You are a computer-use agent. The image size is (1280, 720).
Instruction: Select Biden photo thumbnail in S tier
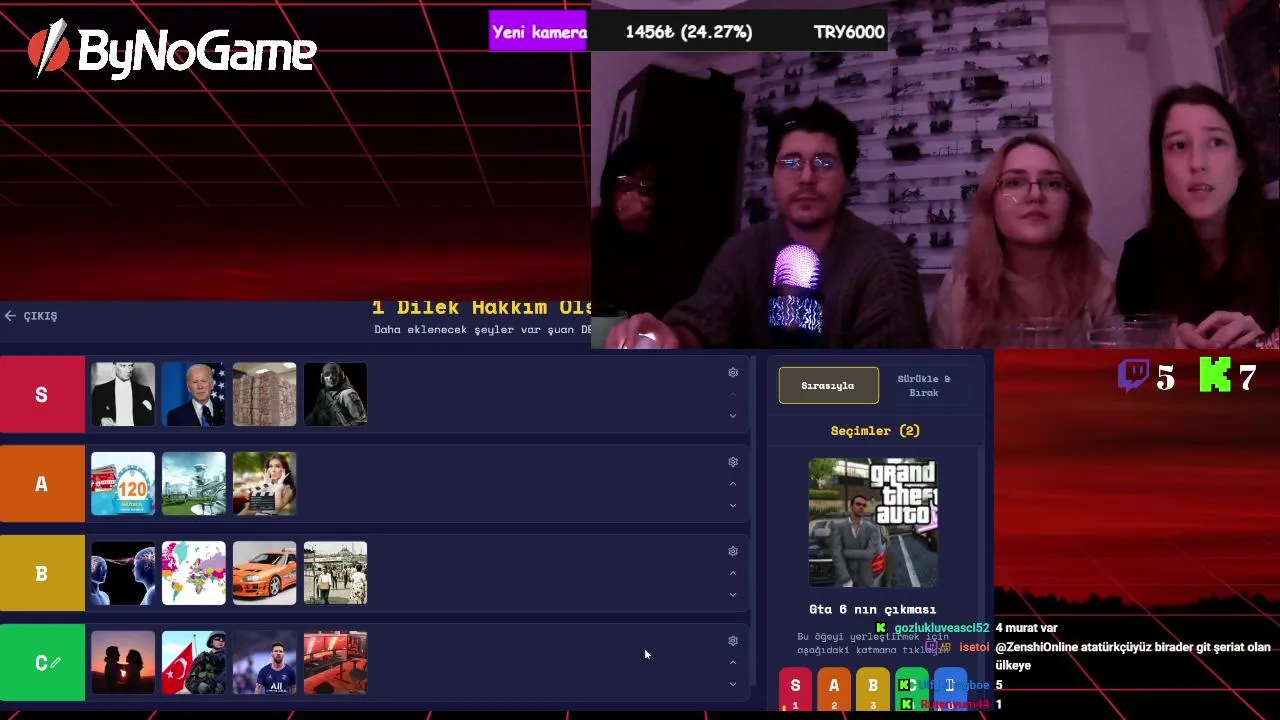(x=194, y=394)
